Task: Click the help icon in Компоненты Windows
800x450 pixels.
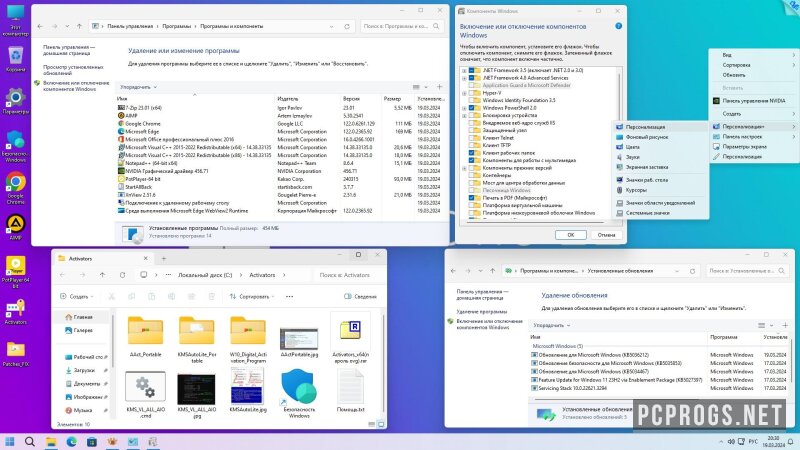Action: (618, 26)
